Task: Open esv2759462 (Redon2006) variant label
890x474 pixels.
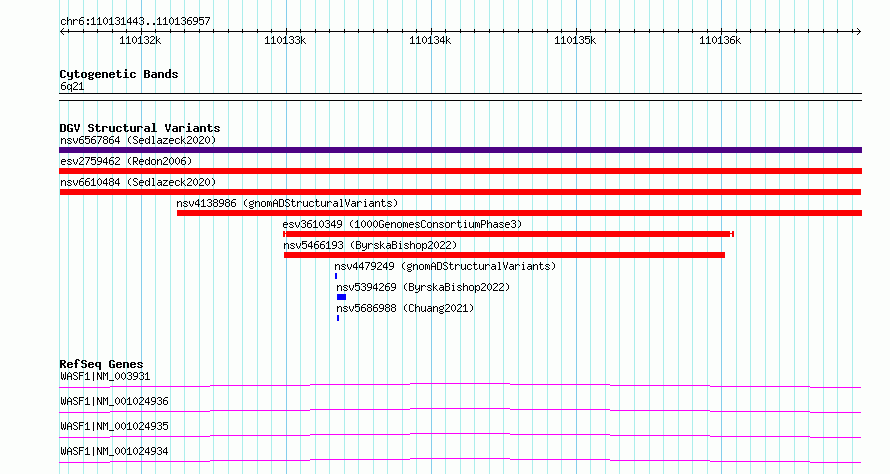Action: pyautogui.click(x=126, y=161)
